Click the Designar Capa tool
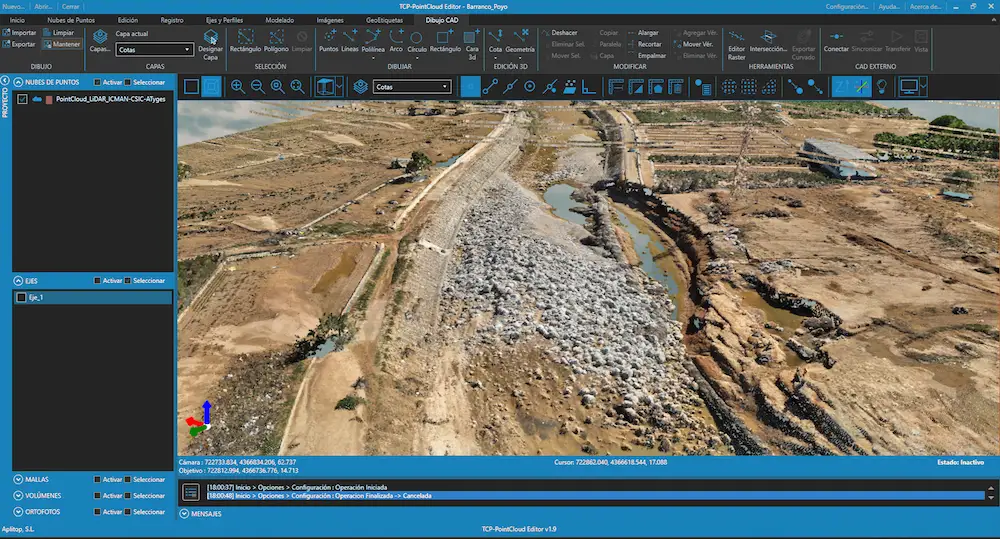 click(x=210, y=45)
